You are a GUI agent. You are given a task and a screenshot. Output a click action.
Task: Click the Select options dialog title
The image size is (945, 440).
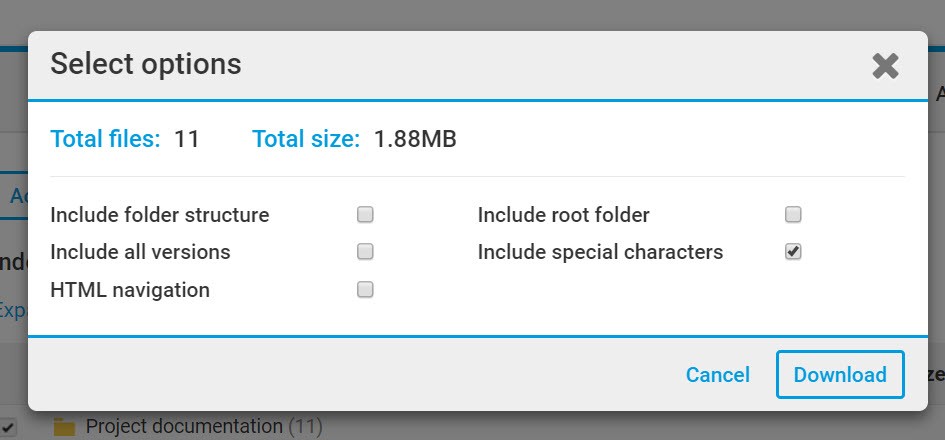tap(146, 64)
